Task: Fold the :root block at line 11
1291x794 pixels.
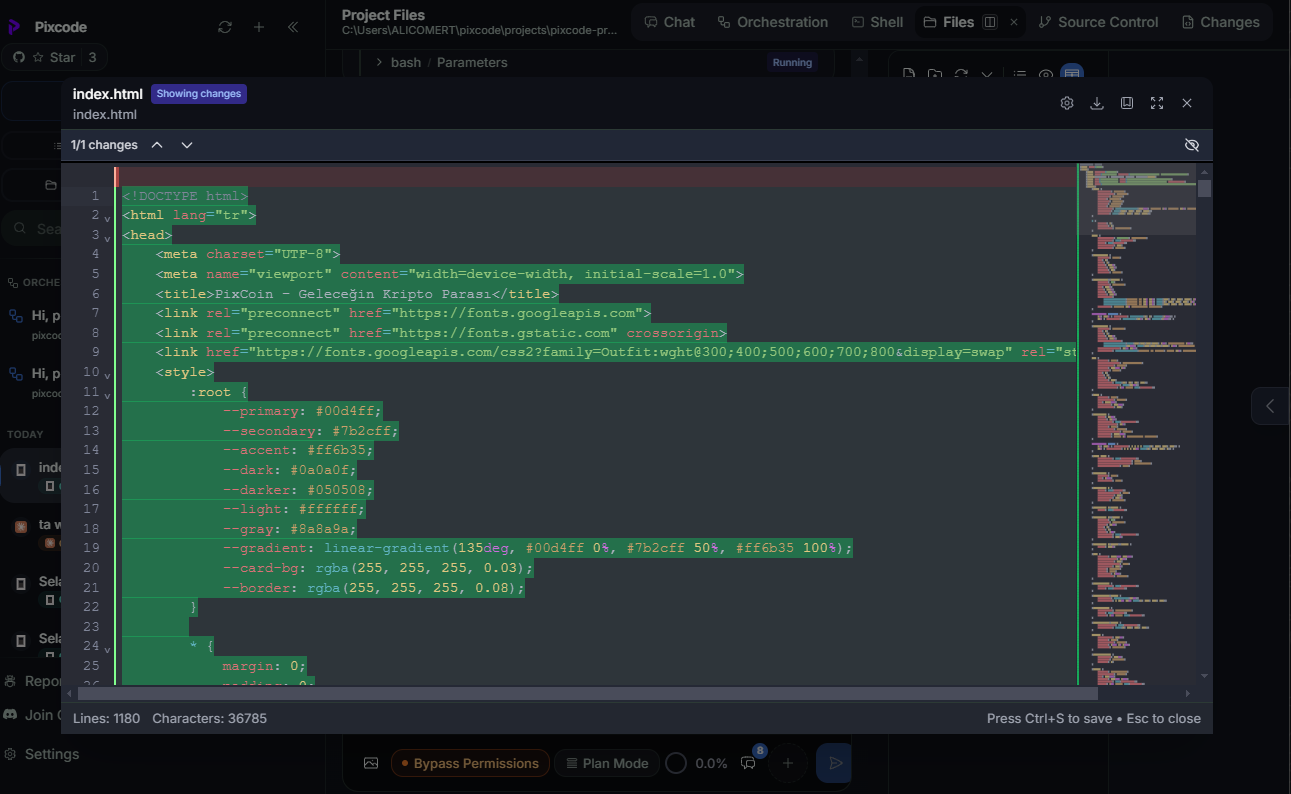Action: 107,394
